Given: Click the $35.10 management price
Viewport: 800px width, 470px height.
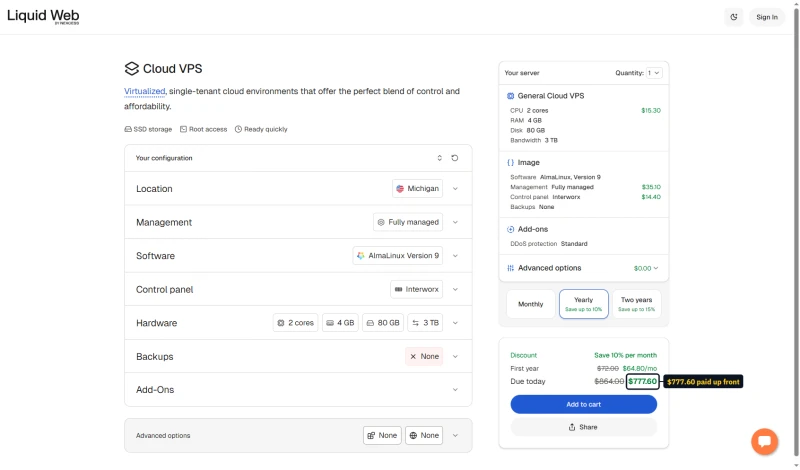Looking at the screenshot, I should click(651, 187).
